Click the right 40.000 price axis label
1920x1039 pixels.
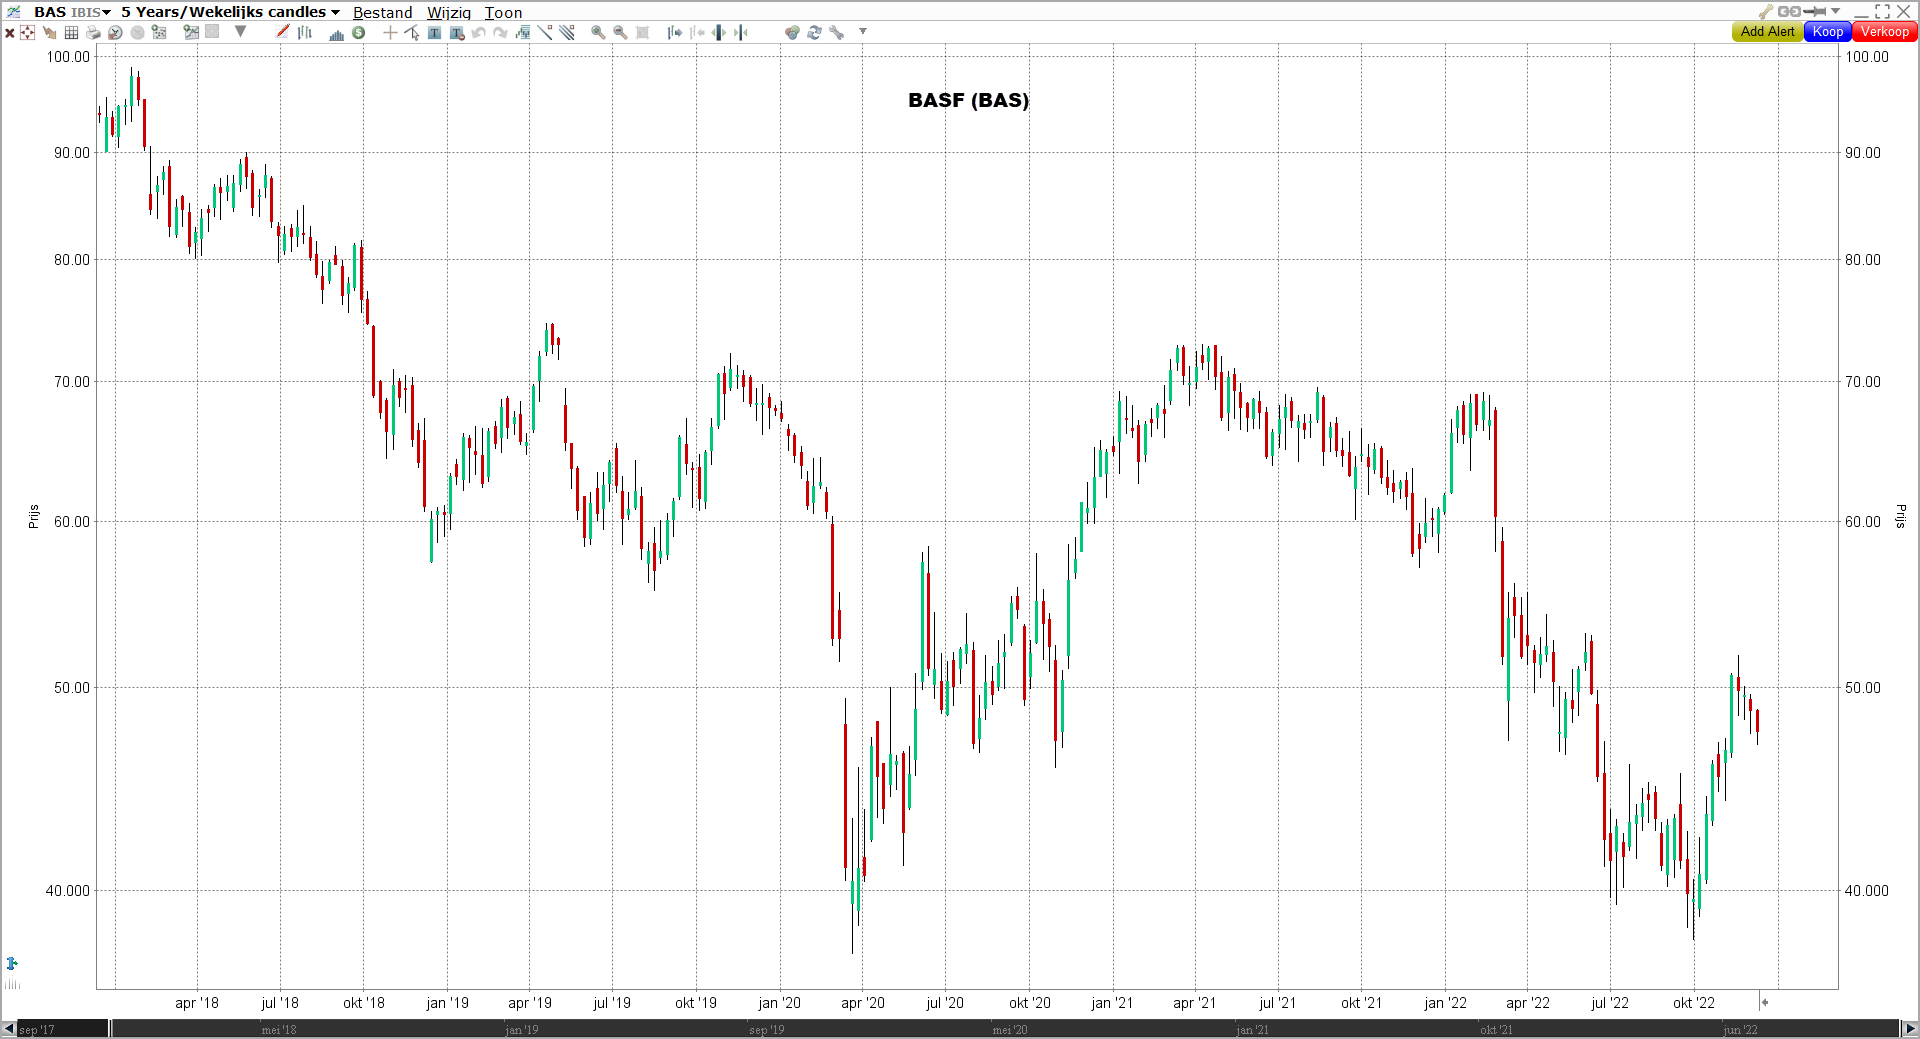[1867, 891]
